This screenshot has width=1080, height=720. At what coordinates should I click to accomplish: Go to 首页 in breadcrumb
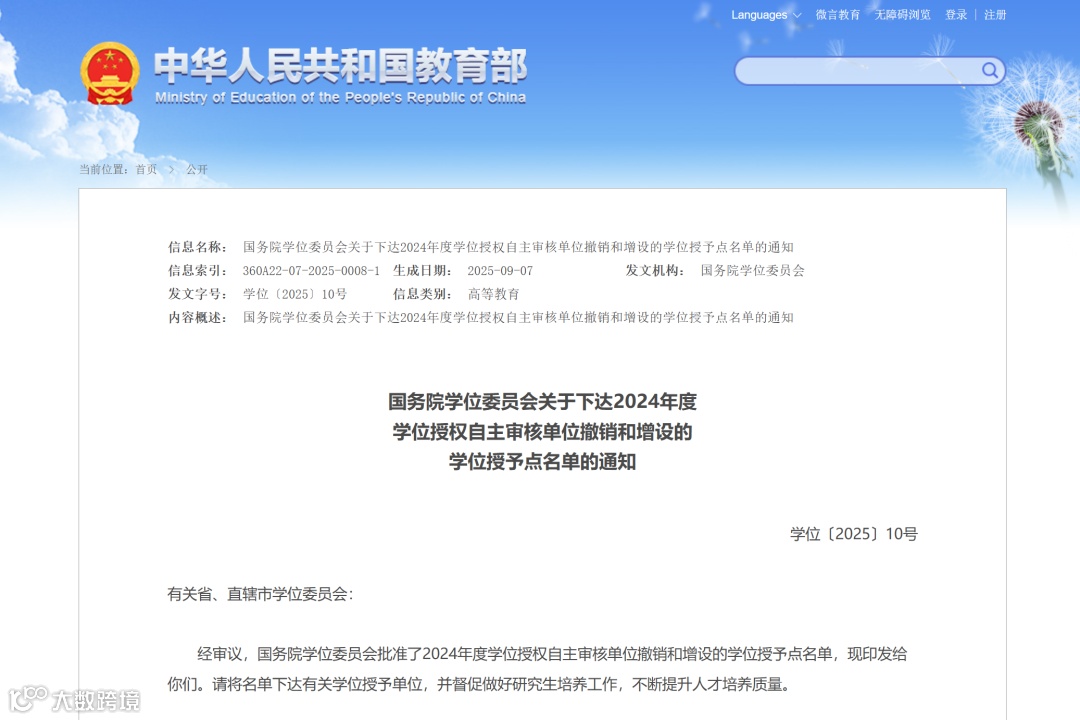pyautogui.click(x=146, y=169)
